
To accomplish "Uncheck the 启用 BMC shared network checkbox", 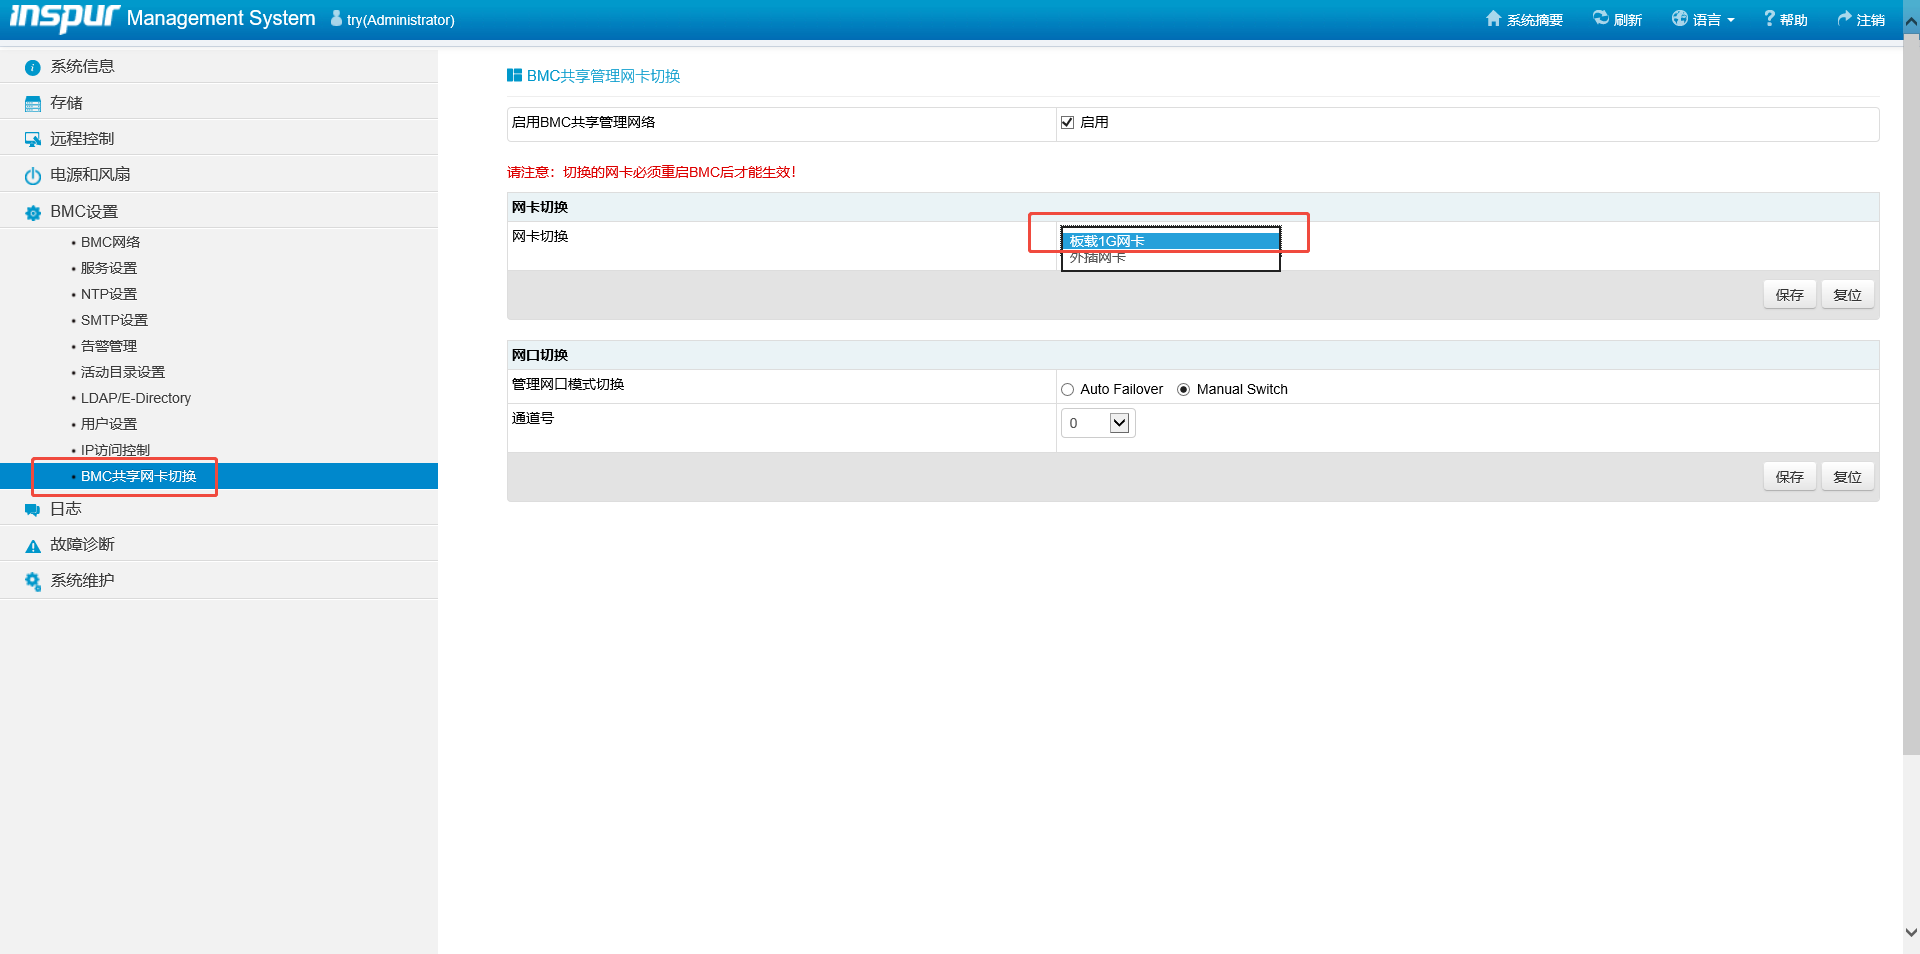I will click(x=1067, y=123).
